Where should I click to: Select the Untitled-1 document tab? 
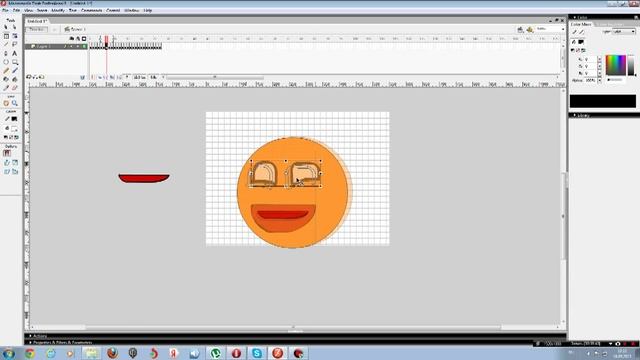[x=37, y=21]
